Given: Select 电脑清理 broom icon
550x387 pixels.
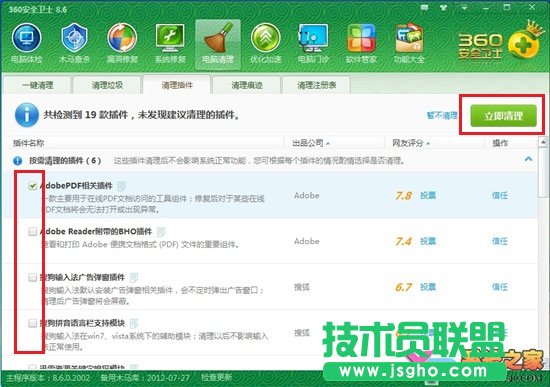Looking at the screenshot, I should pos(218,44).
